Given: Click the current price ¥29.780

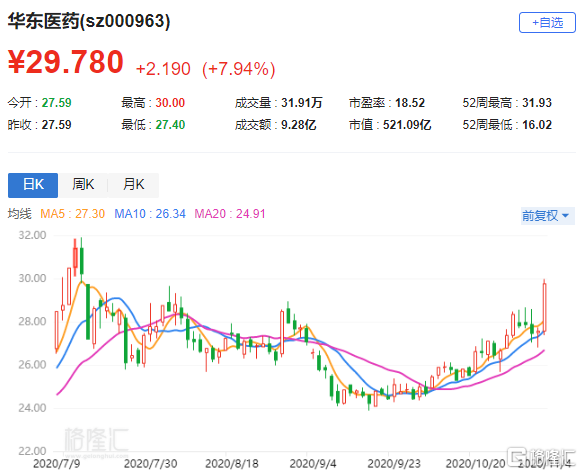Looking at the screenshot, I should (x=66, y=62).
